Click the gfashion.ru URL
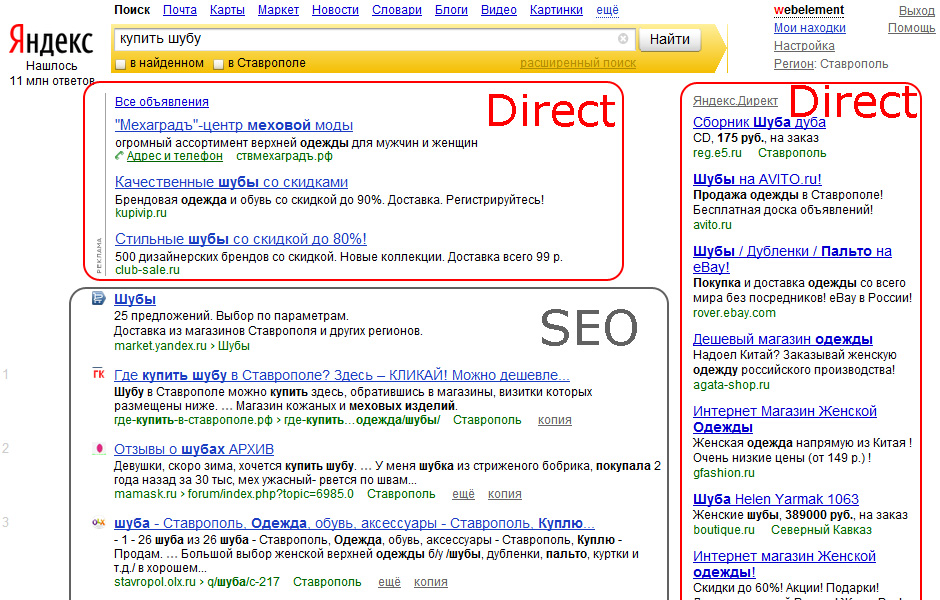This screenshot has width=940, height=600. pyautogui.click(x=724, y=473)
